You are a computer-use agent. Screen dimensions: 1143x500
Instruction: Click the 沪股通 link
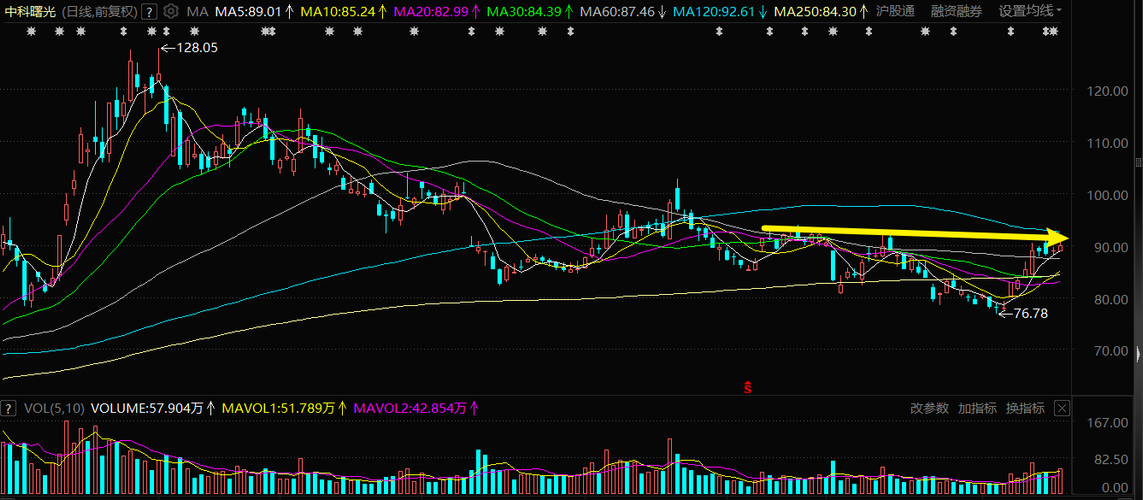click(895, 12)
